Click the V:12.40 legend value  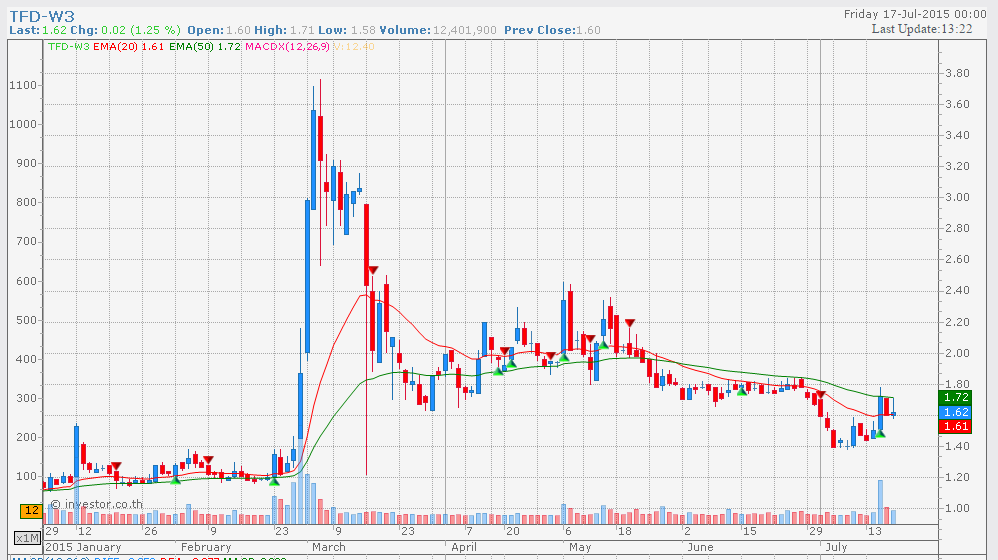tap(354, 46)
